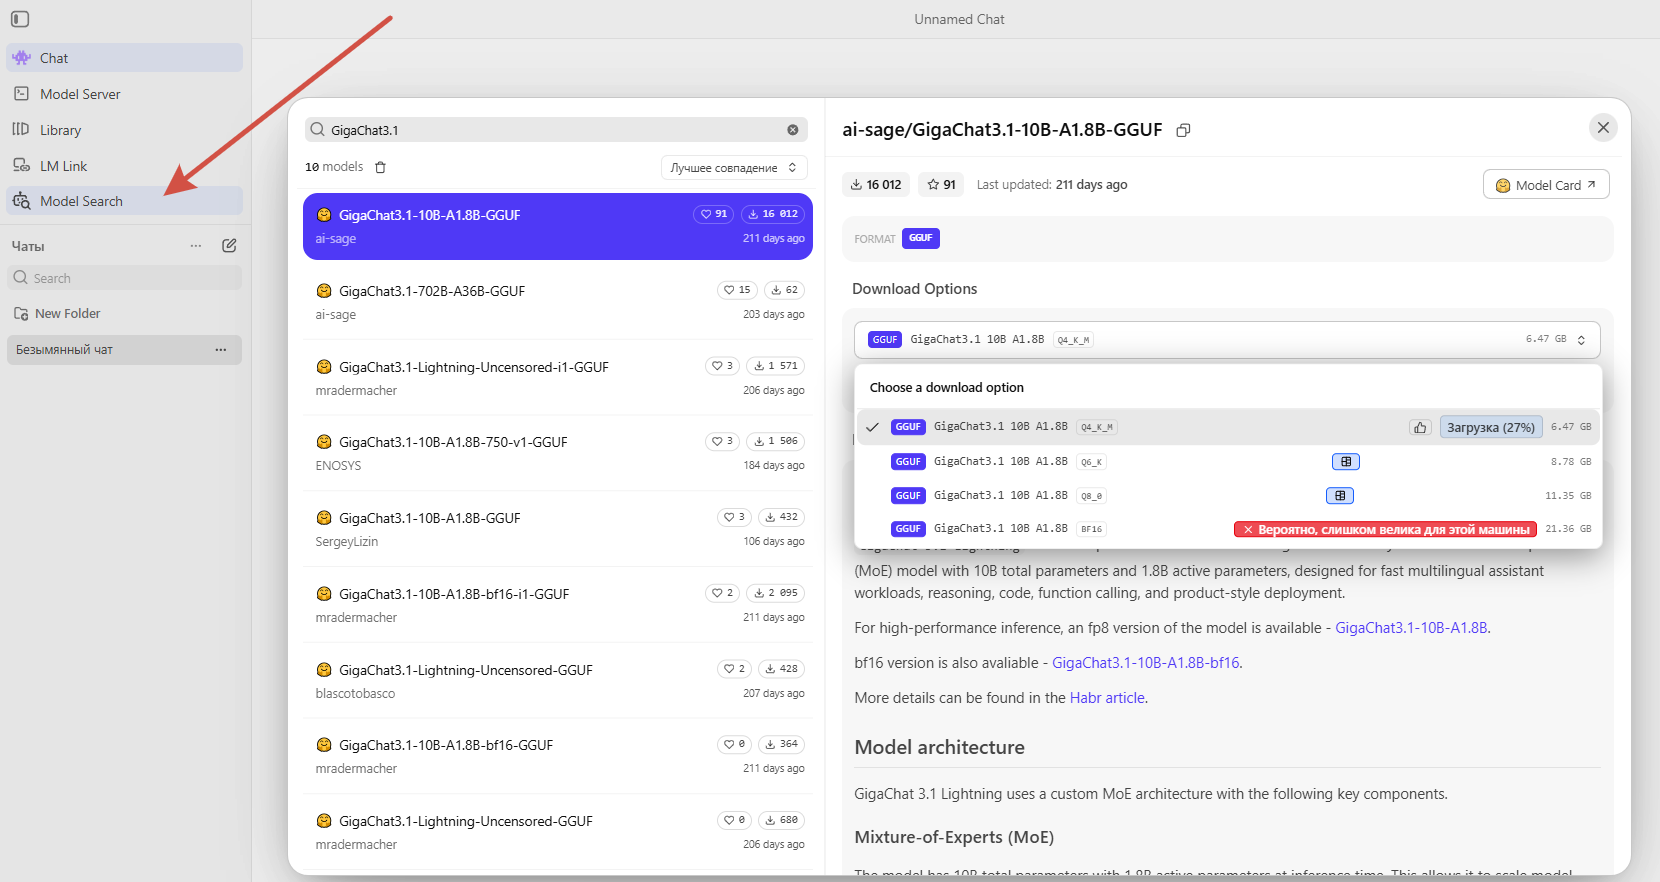The image size is (1660, 882).
Task: Click the trash icon beside 10 models
Action: point(380,167)
